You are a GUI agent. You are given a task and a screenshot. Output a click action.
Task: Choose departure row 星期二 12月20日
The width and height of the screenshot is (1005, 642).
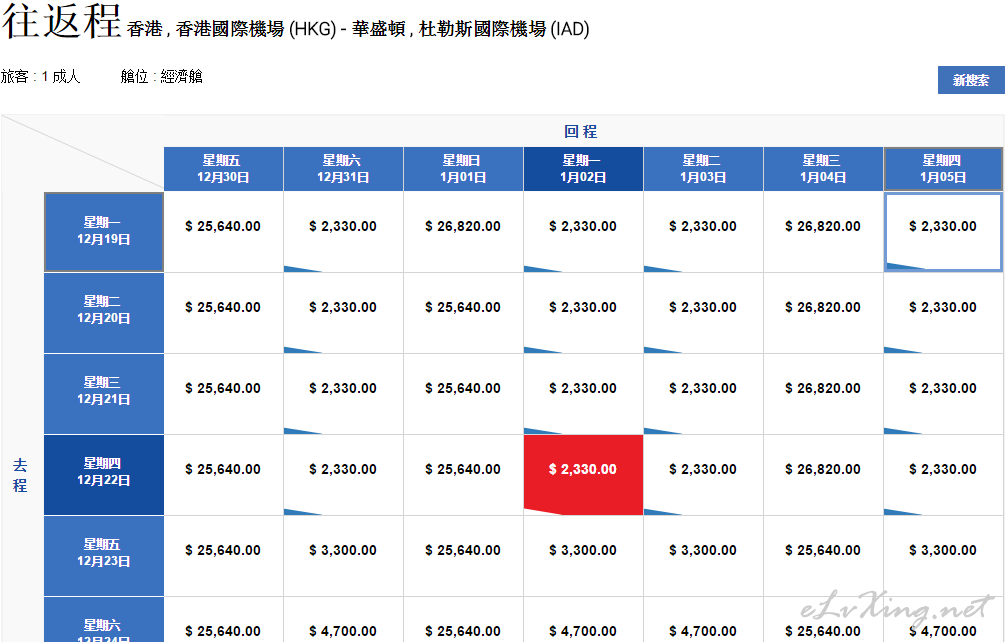103,311
